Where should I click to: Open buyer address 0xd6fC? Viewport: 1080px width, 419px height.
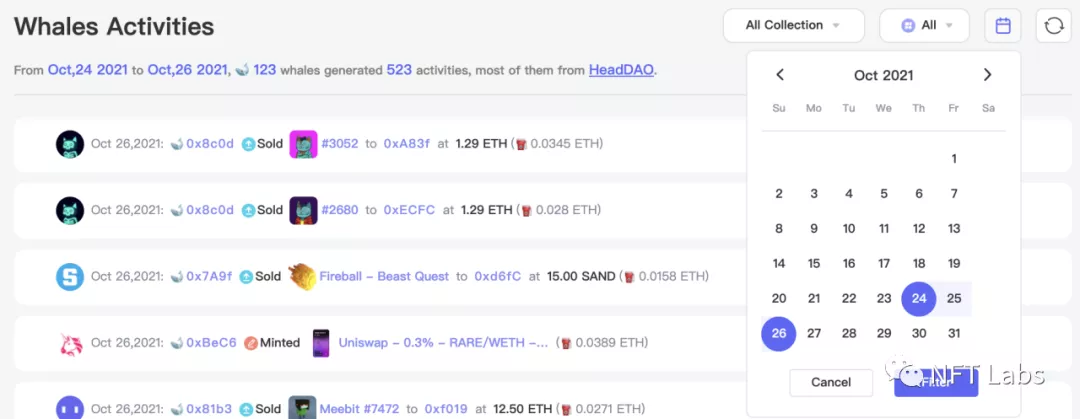pos(498,276)
